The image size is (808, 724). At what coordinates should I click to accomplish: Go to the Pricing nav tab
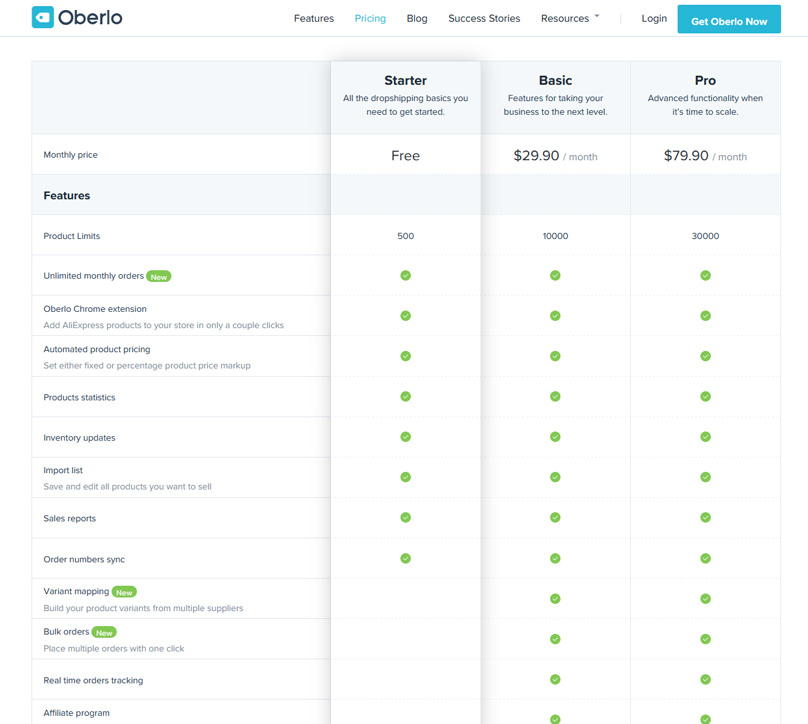click(x=370, y=19)
